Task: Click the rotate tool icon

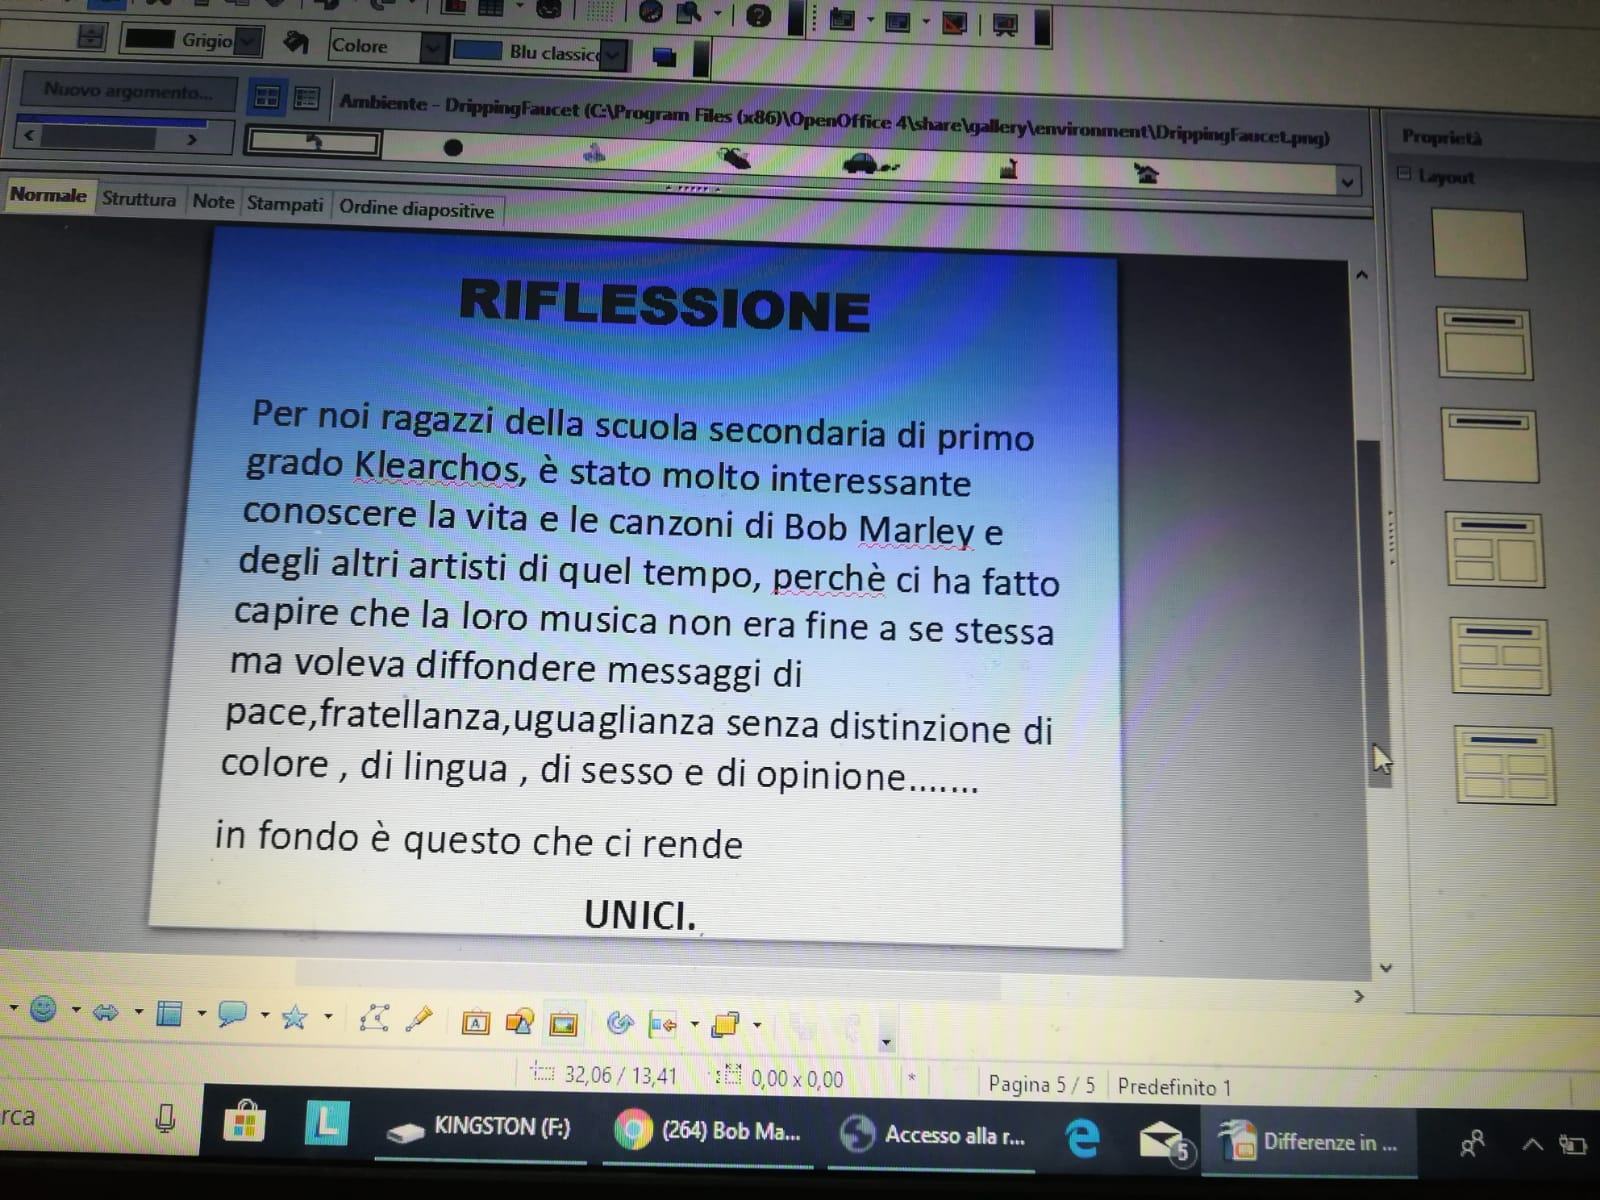Action: pyautogui.click(x=620, y=1023)
